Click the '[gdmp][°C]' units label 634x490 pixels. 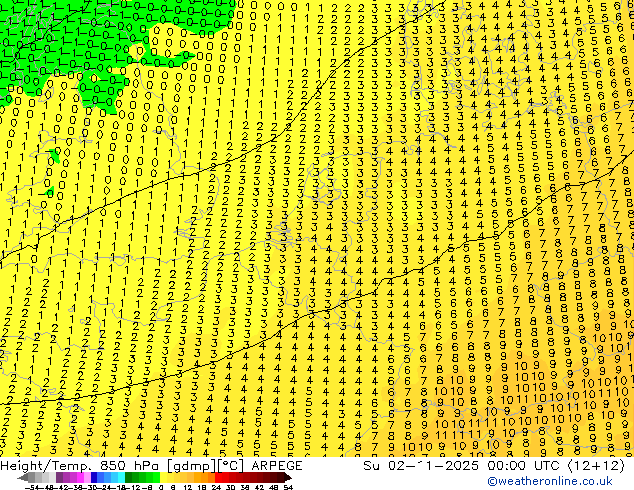(205, 466)
